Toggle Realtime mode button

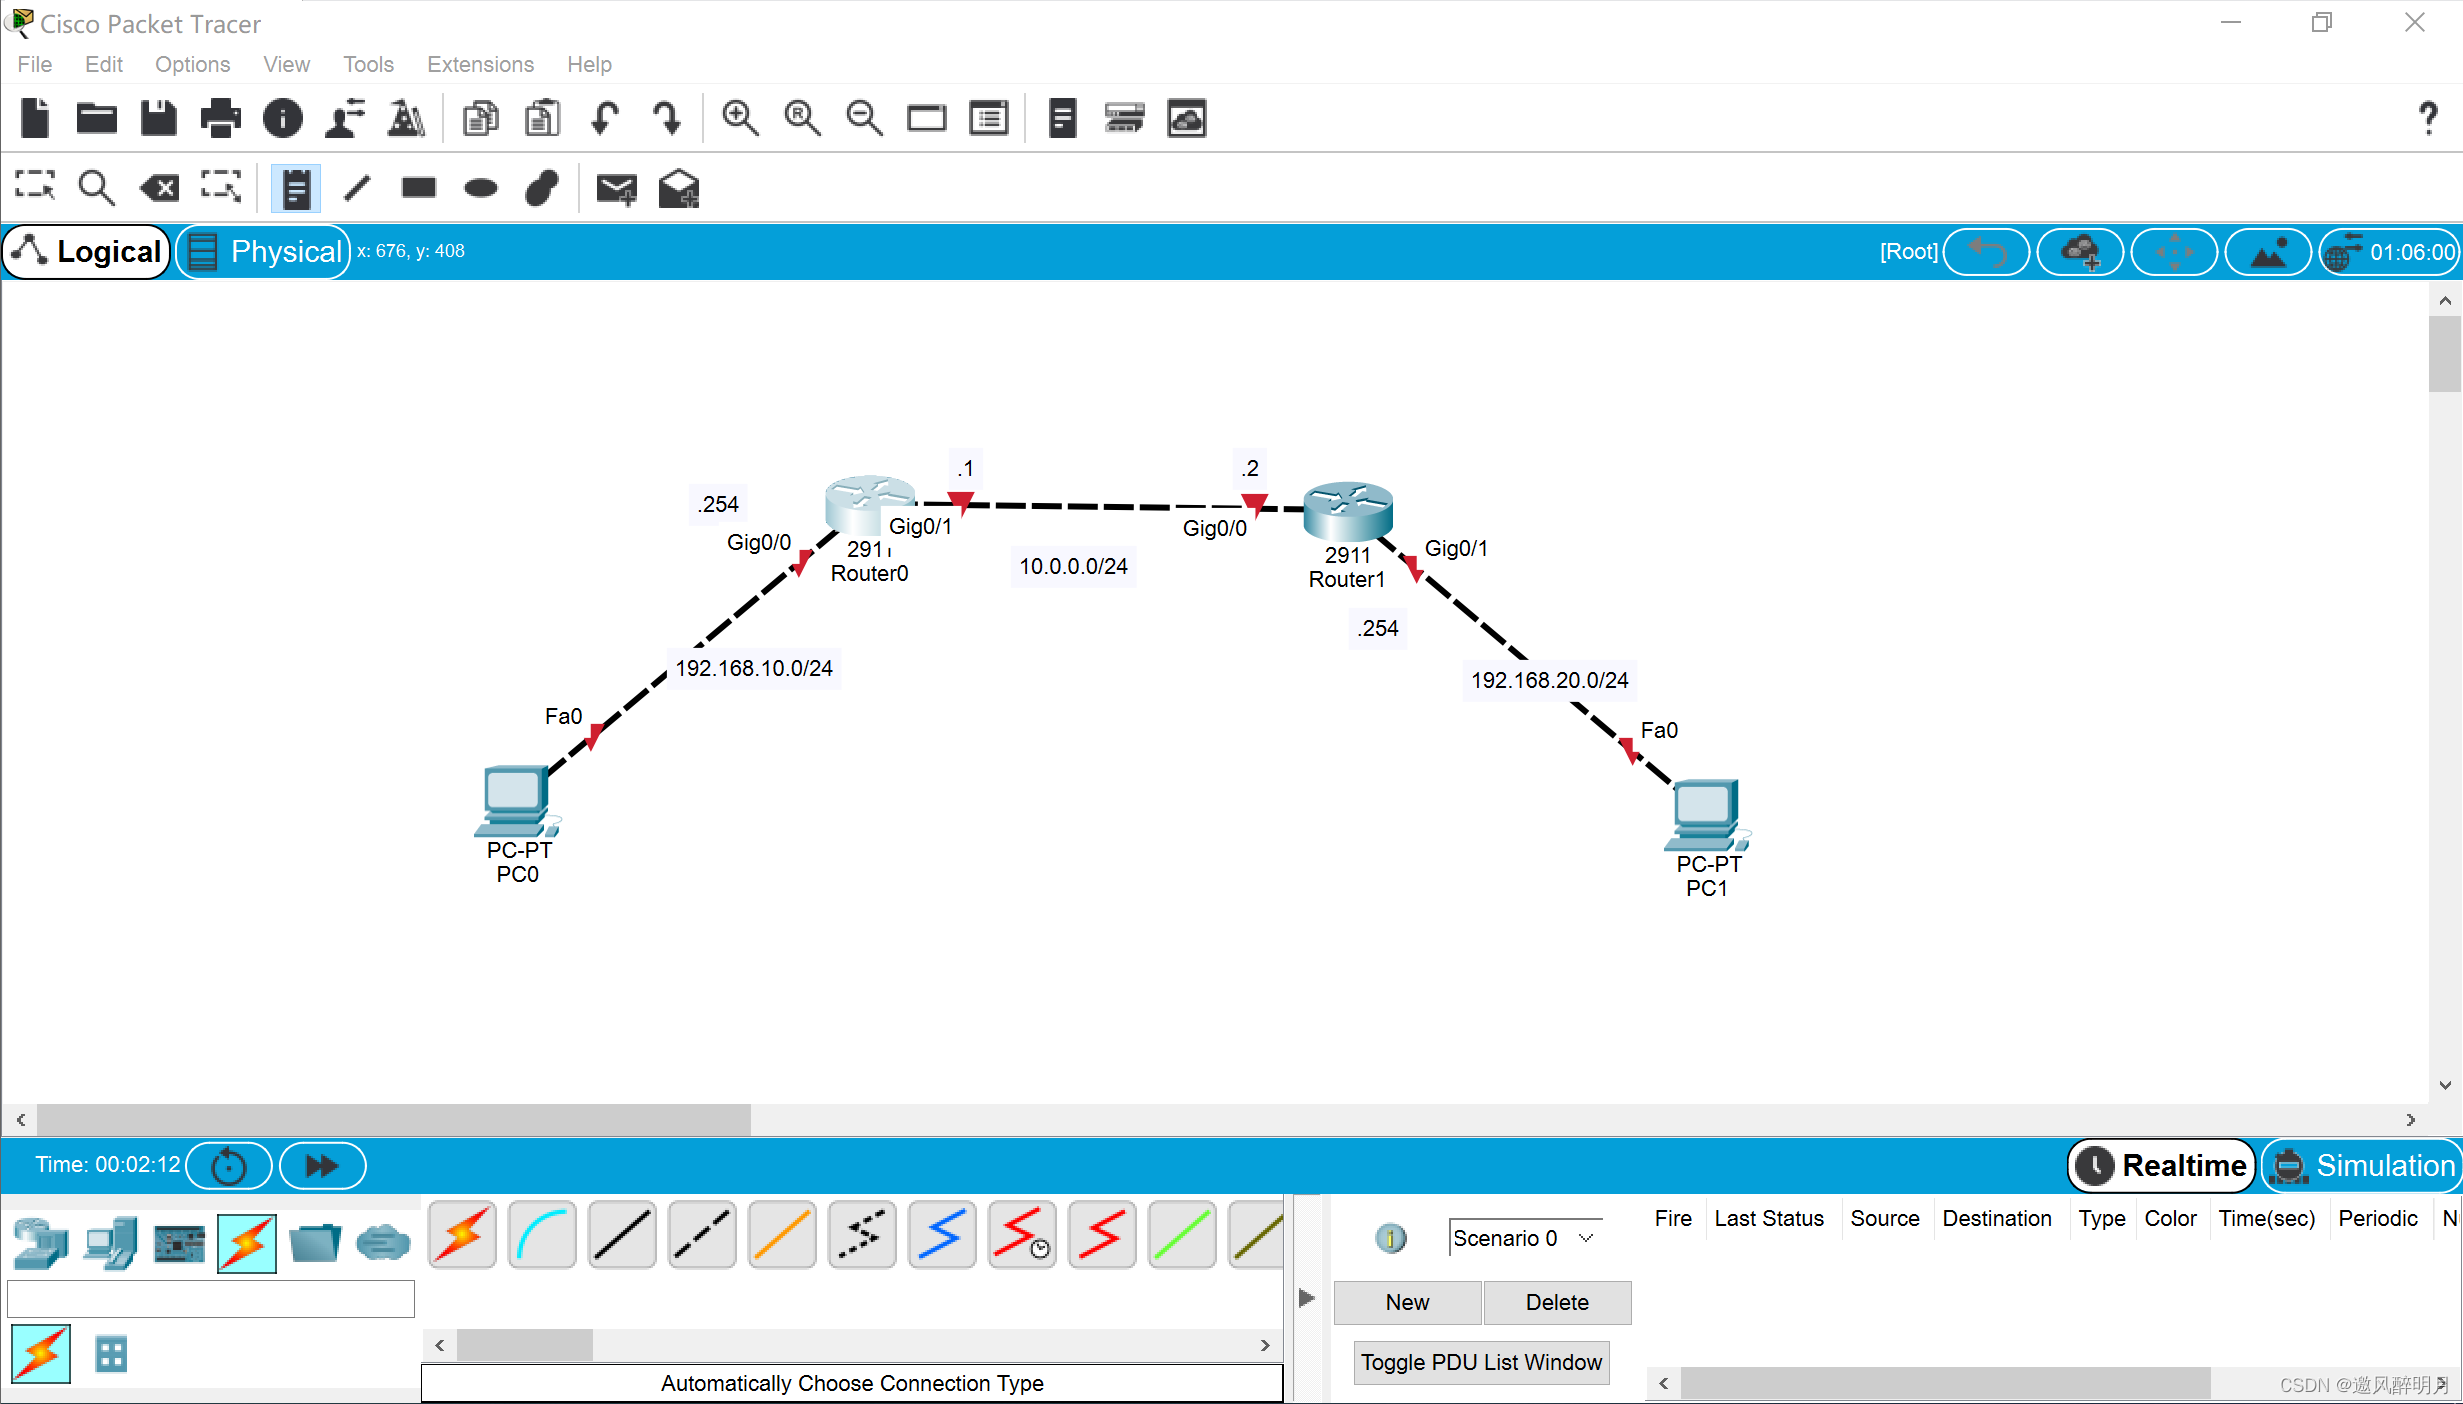coord(2162,1165)
